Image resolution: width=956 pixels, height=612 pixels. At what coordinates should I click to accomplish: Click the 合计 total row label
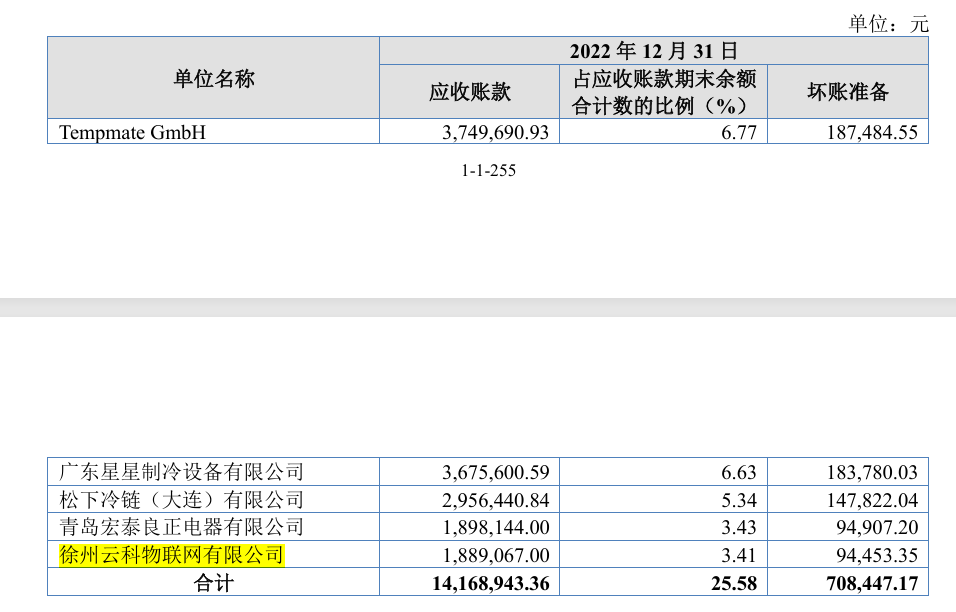tap(213, 583)
